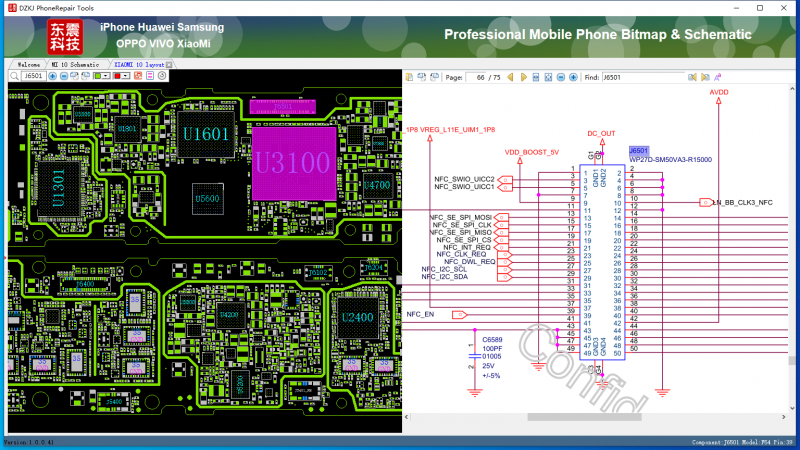The height and width of the screenshot is (450, 800).
Task: Click the search magnifier icon beside J6501
Action: [14, 76]
